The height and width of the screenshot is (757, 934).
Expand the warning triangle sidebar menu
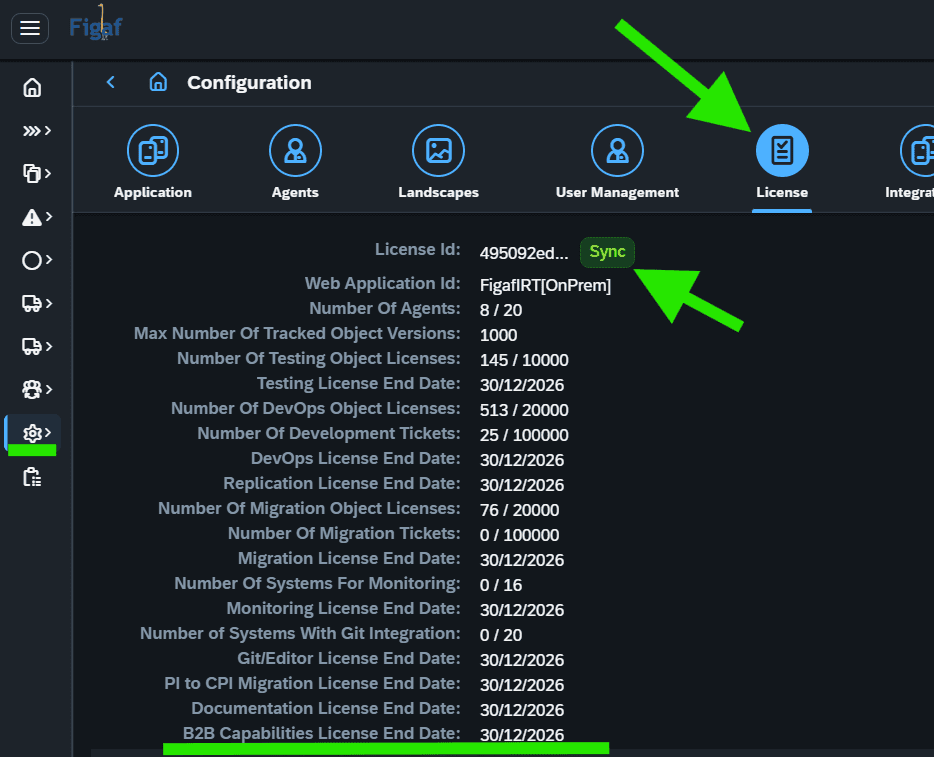point(36,217)
